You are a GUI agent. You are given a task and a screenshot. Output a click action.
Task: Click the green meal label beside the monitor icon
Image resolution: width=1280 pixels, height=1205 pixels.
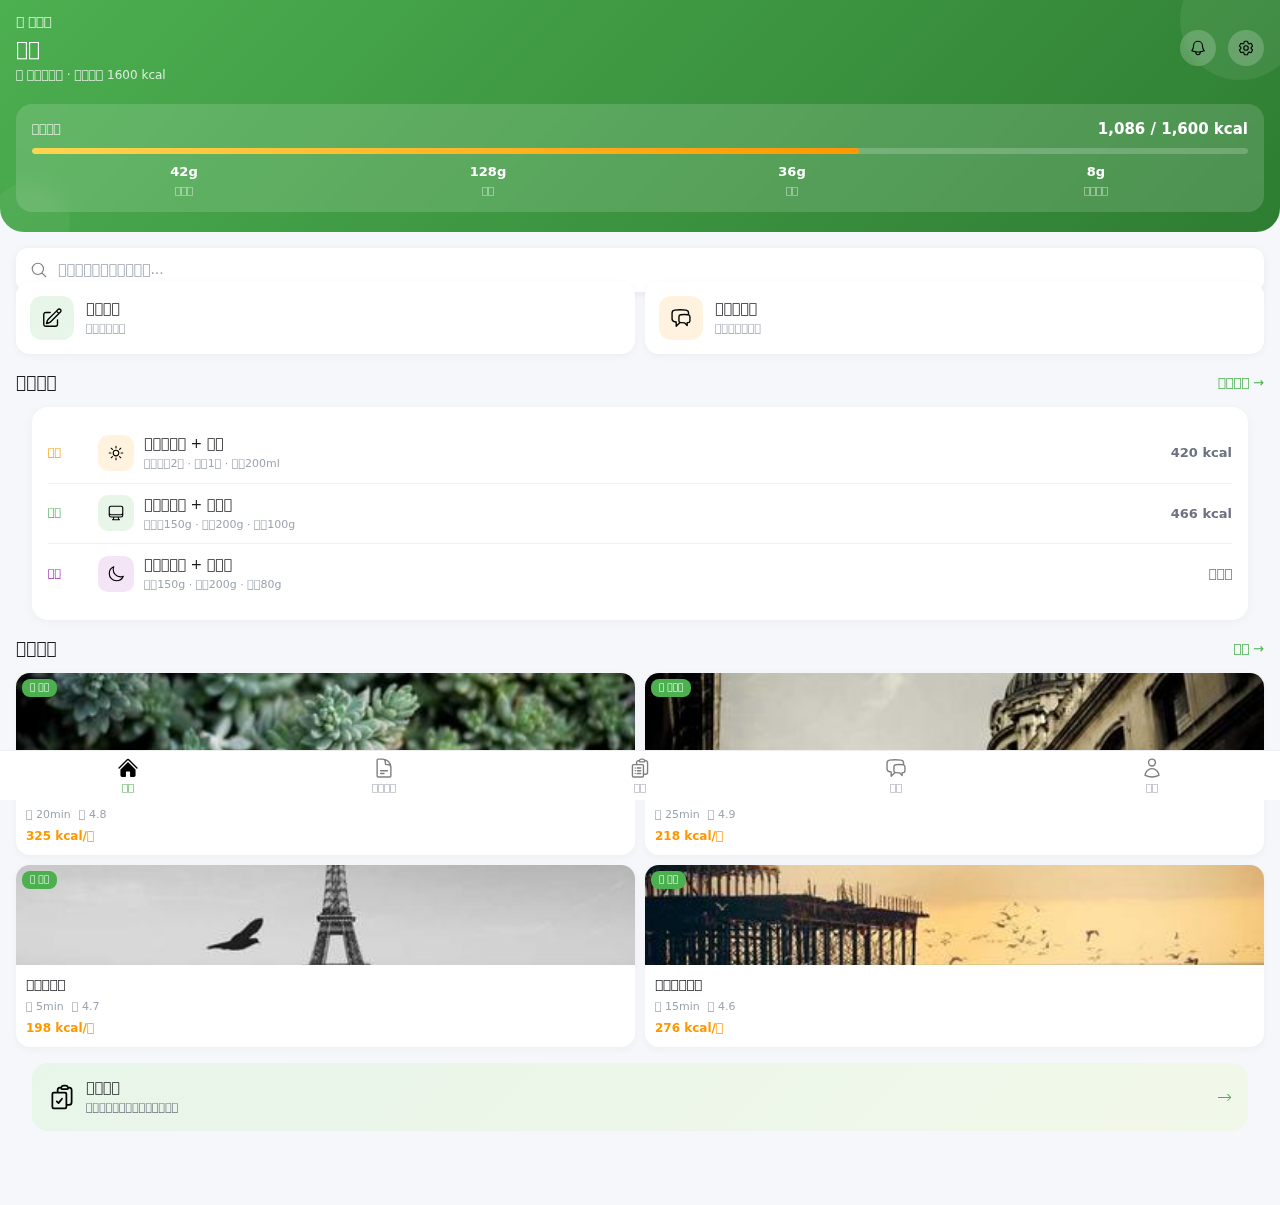click(55, 513)
